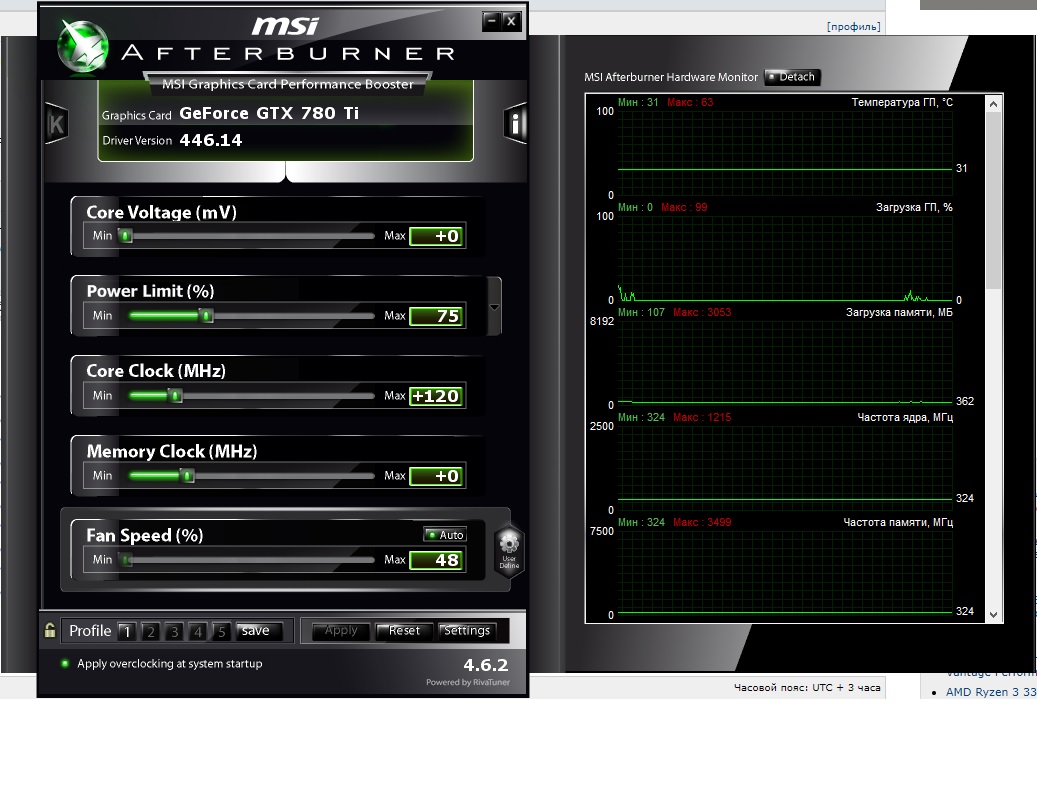Click the Core Clock +120 value field
Screen dimensions: 1037x792
tap(437, 396)
